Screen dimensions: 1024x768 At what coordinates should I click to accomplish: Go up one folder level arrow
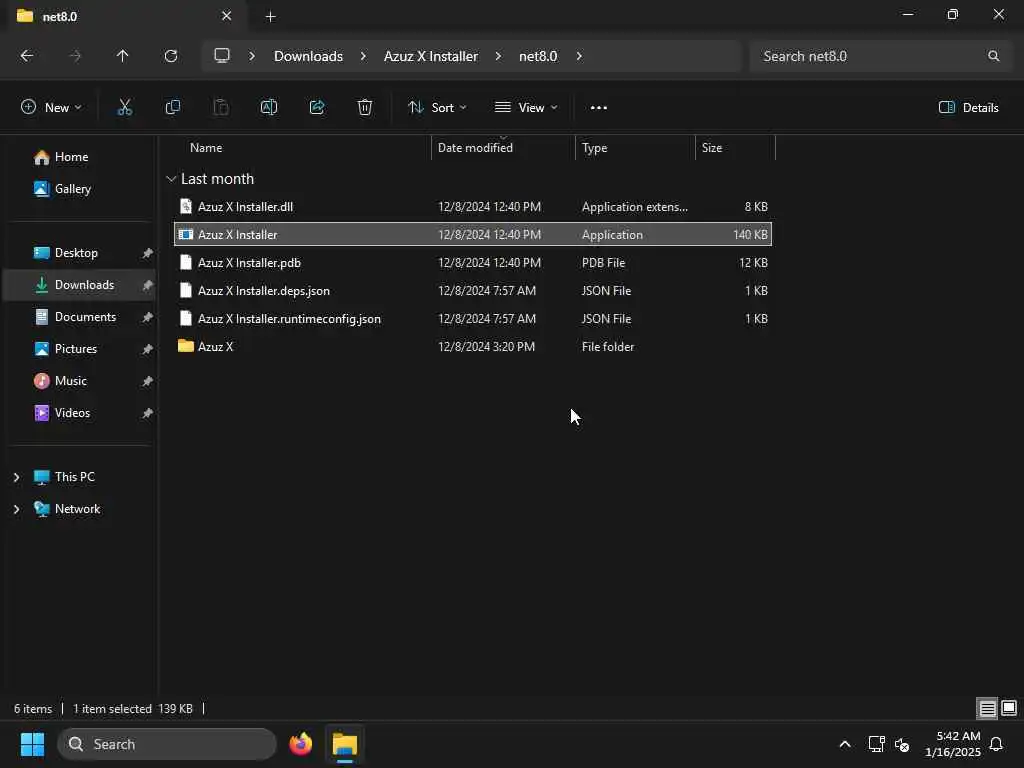(x=122, y=56)
